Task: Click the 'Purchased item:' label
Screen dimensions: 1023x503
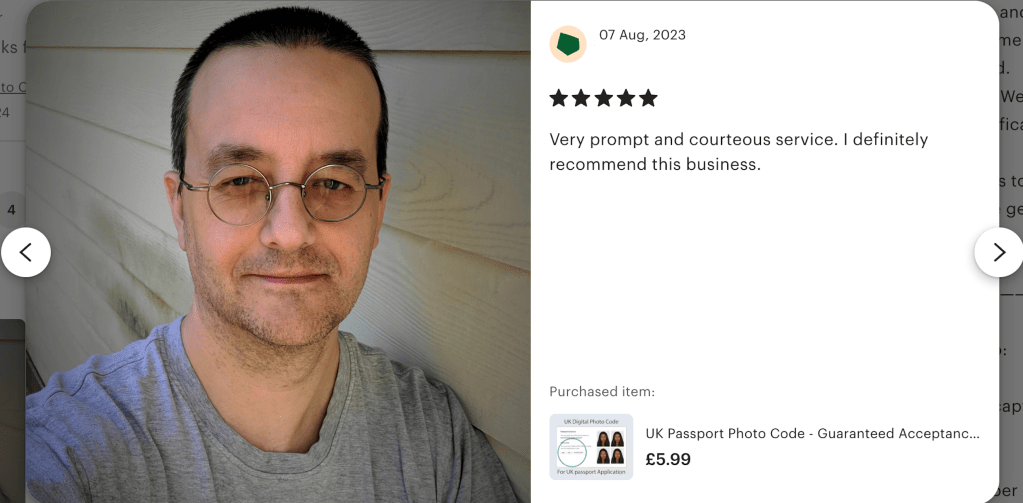Action: pos(602,391)
